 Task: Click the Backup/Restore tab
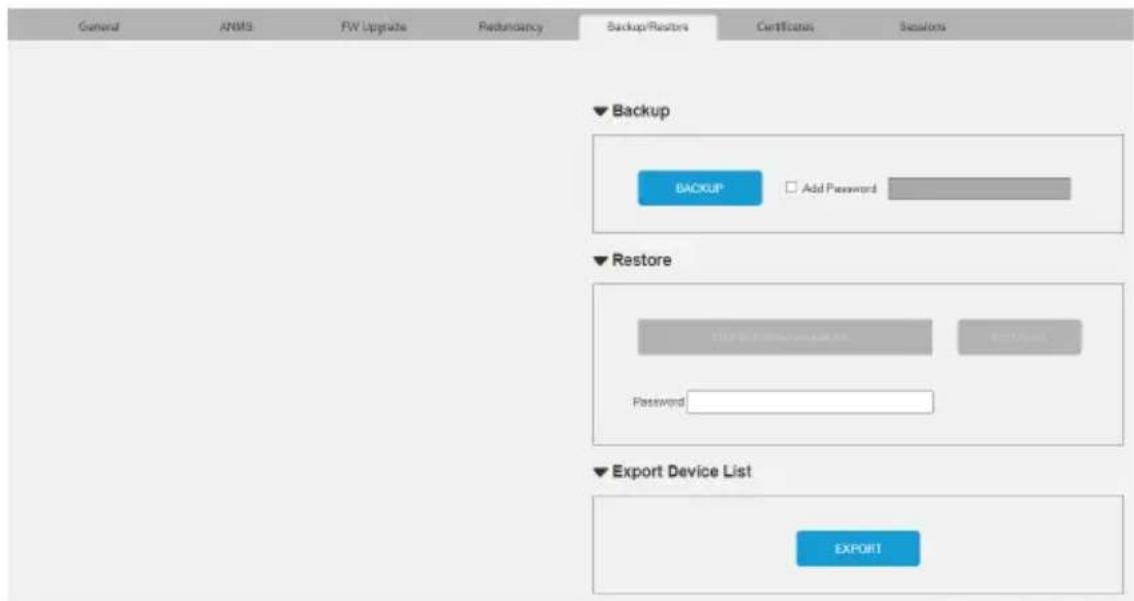point(648,27)
